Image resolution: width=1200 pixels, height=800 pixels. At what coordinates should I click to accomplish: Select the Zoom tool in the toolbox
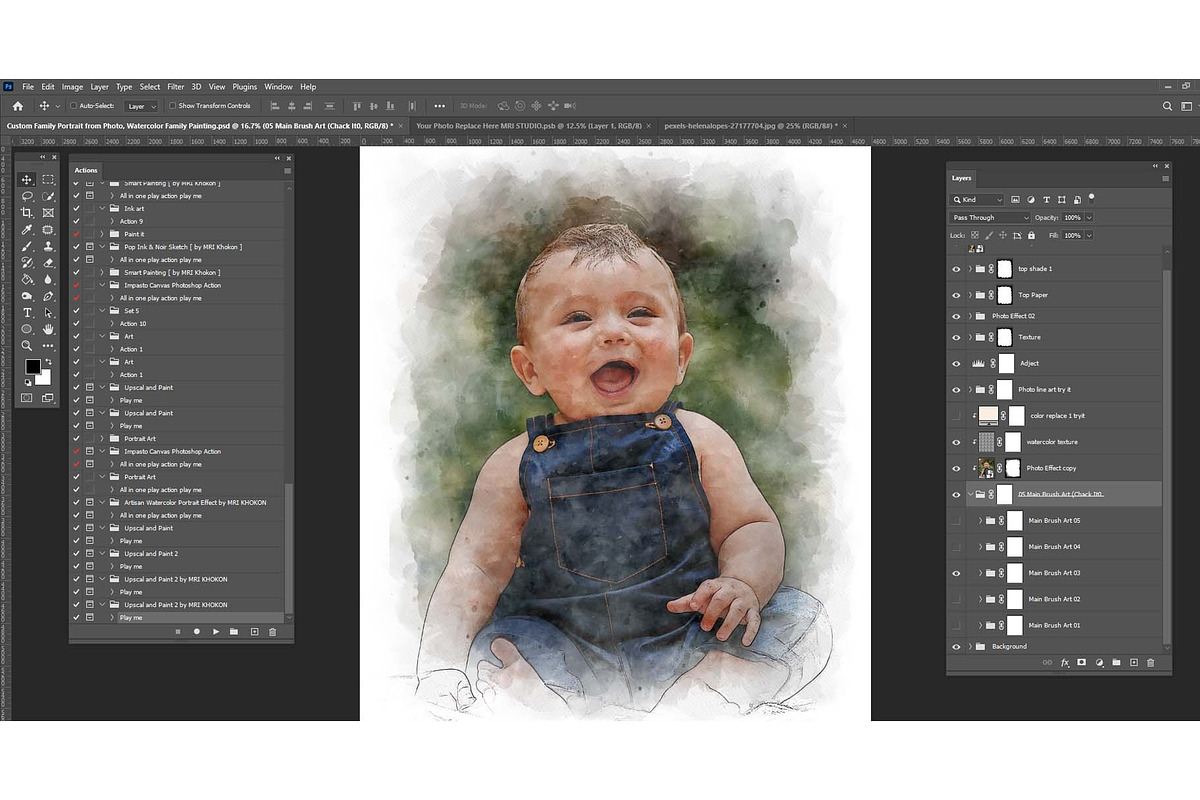[x=27, y=346]
